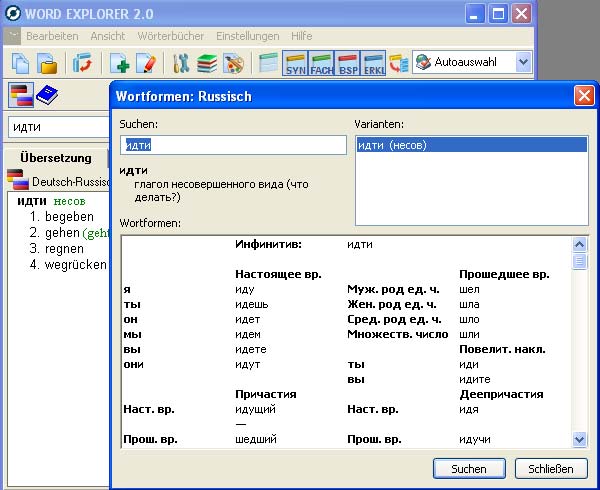Open the Bearbeiten menu

(52, 36)
